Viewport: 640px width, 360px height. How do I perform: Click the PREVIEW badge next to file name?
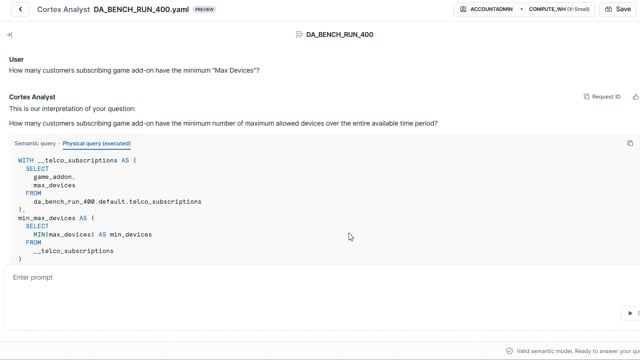pos(204,9)
